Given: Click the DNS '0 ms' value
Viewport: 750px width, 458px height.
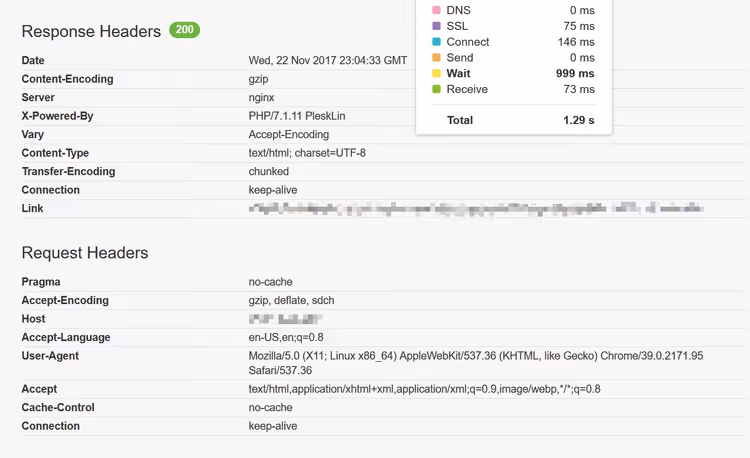Looking at the screenshot, I should (582, 10).
